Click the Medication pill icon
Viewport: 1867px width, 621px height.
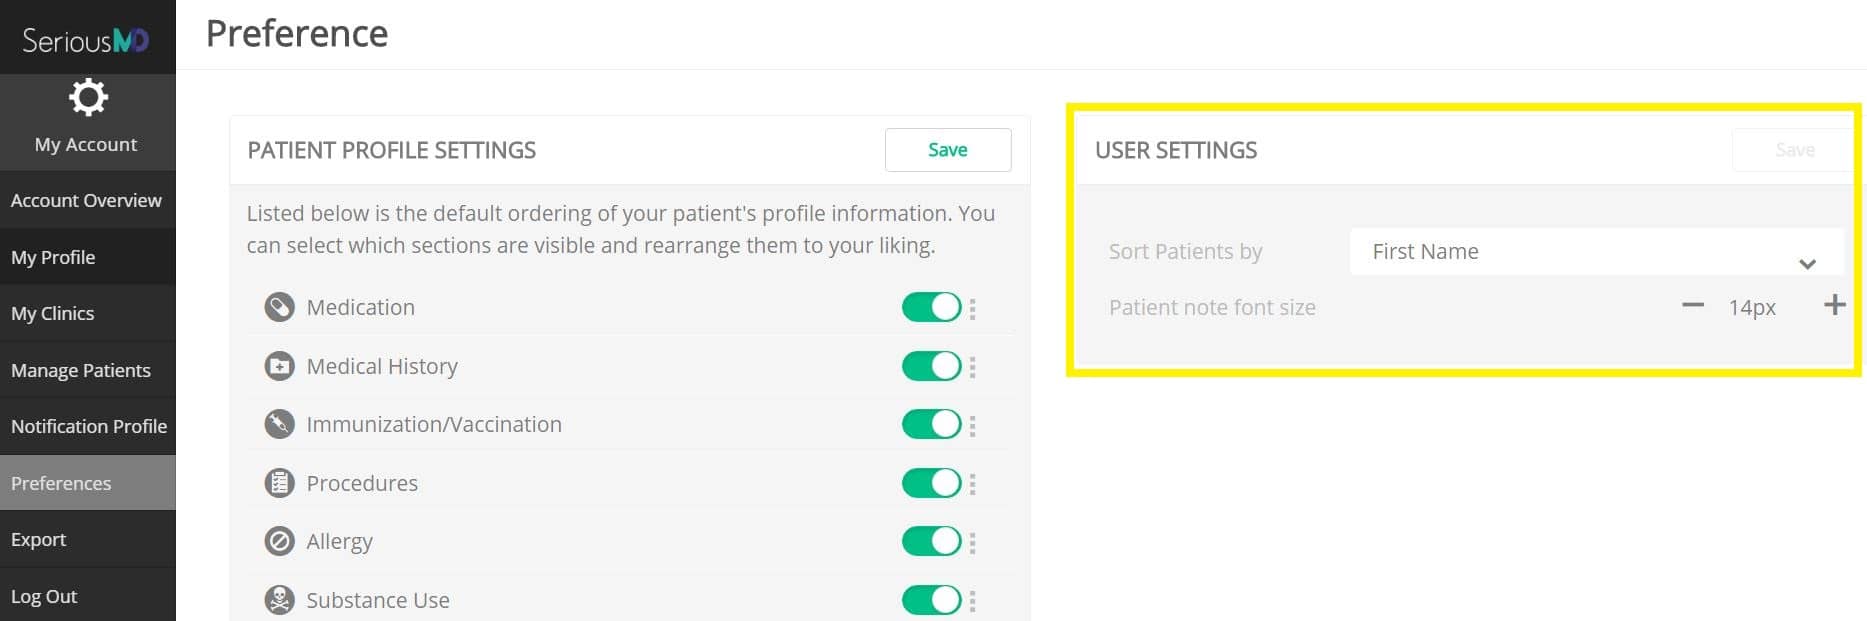click(279, 307)
